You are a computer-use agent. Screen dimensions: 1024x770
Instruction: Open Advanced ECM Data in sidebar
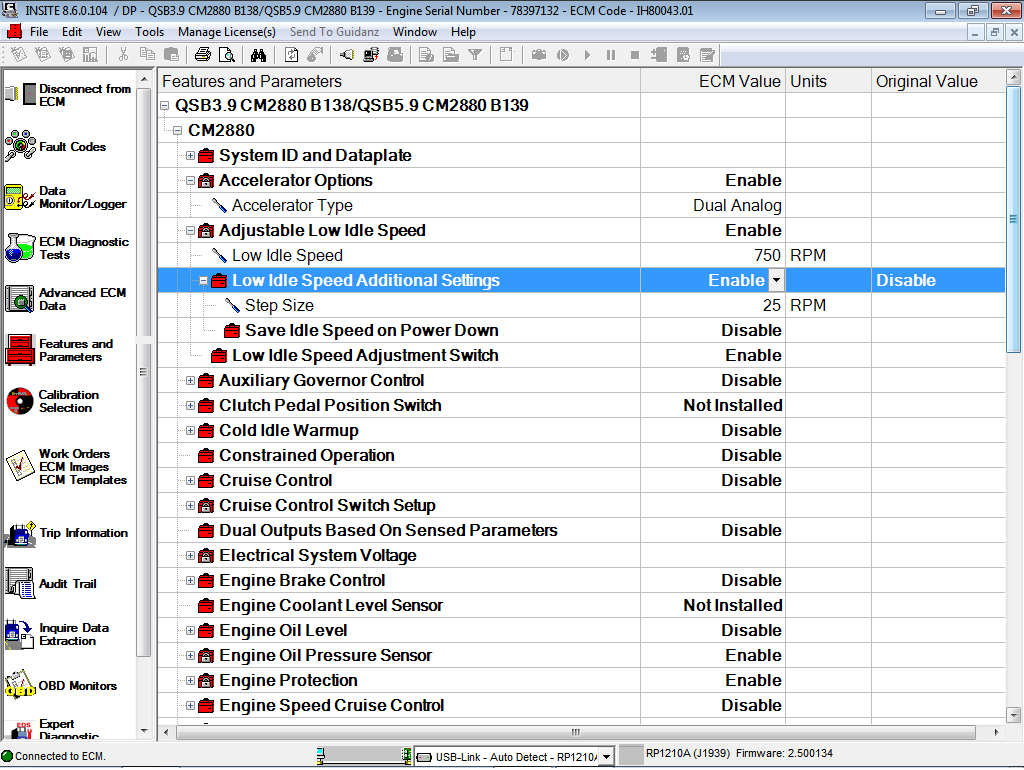tap(65, 299)
